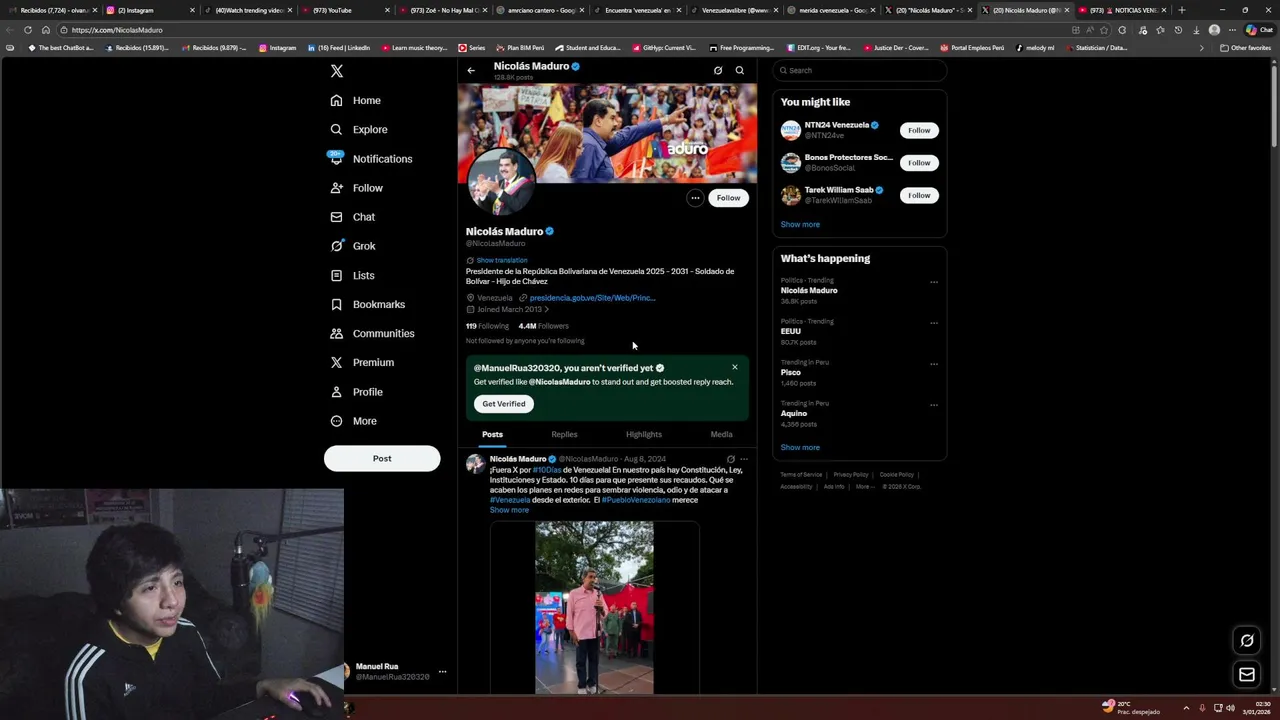Image resolution: width=1280 pixels, height=720 pixels.
Task: Open the Follow section in the sidebar
Action: [x=357, y=188]
